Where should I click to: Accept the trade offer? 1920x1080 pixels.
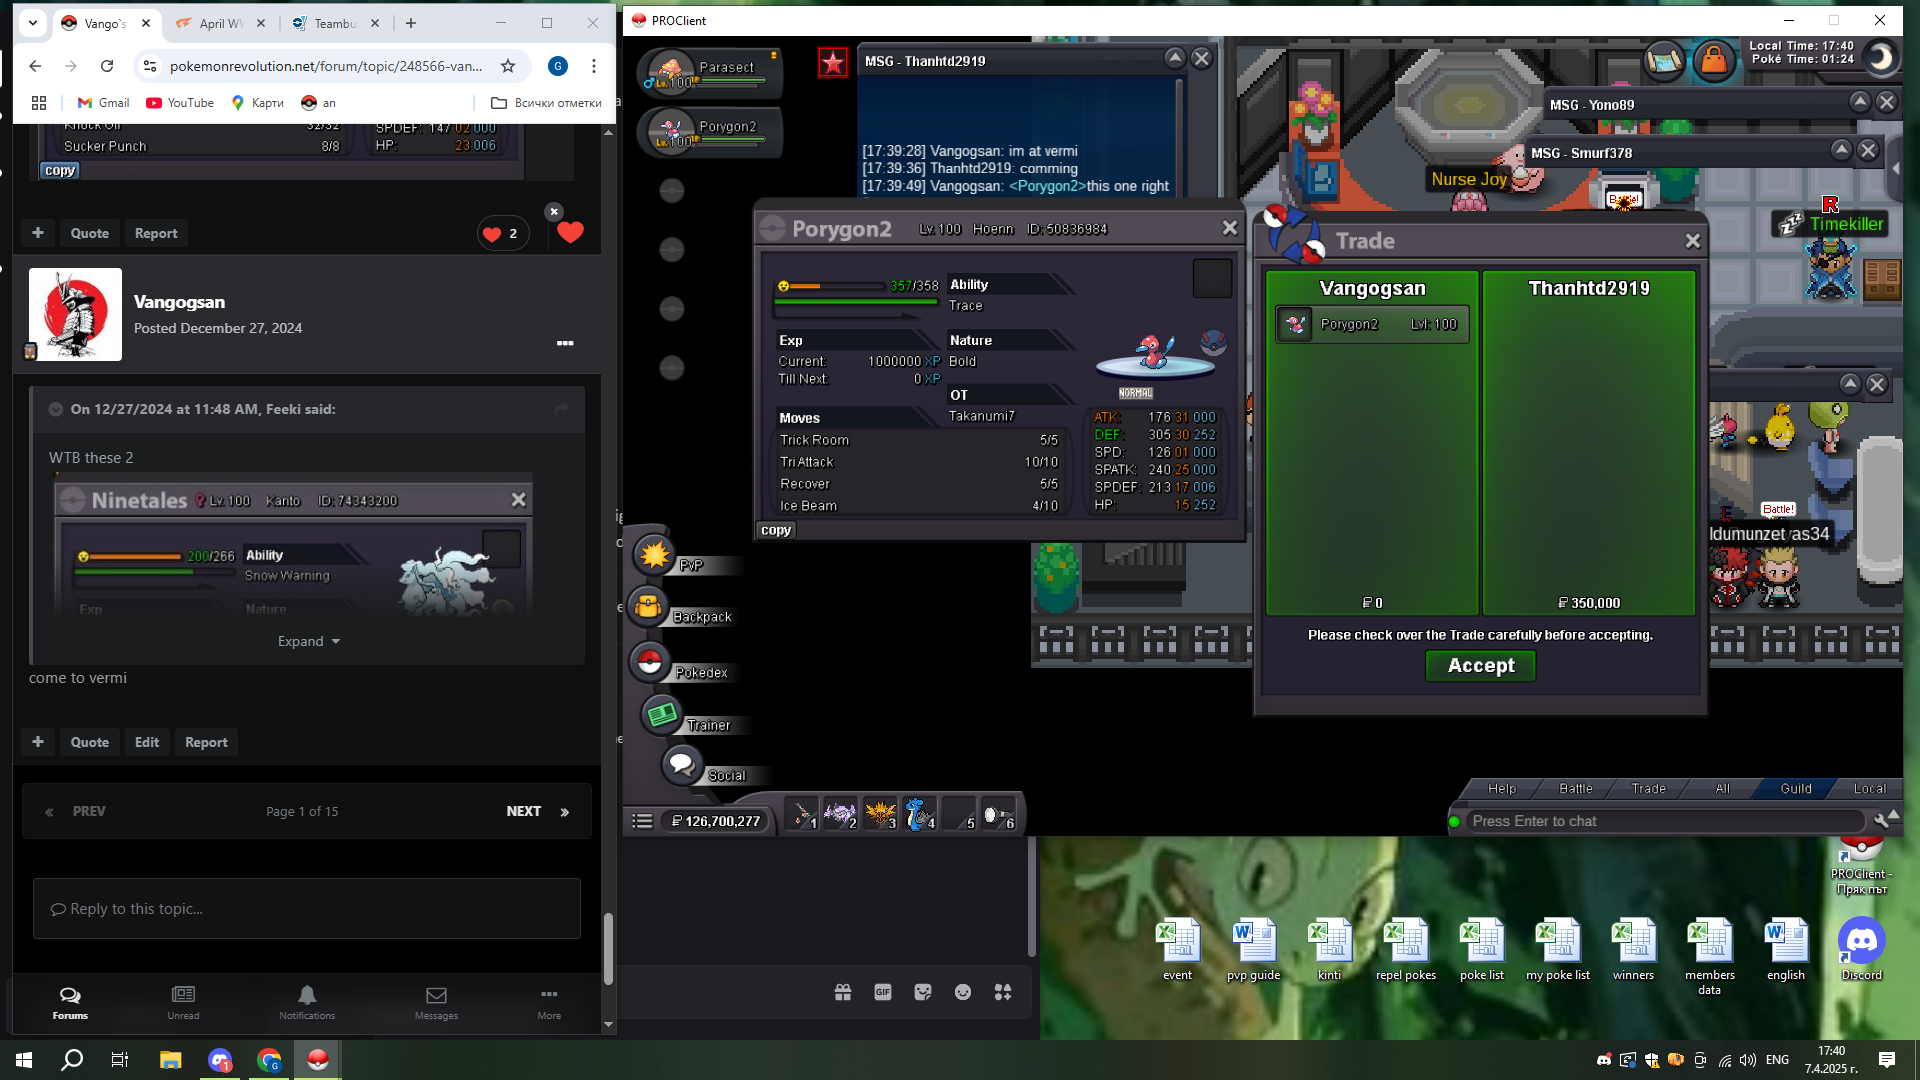[1480, 666]
